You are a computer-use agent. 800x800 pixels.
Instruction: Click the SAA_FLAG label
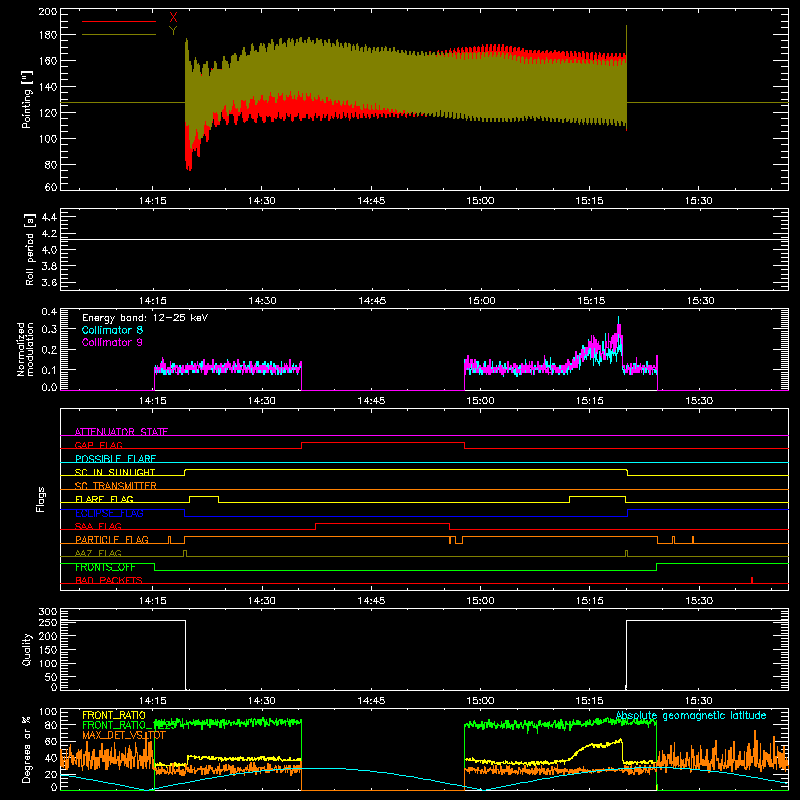[x=98, y=526]
